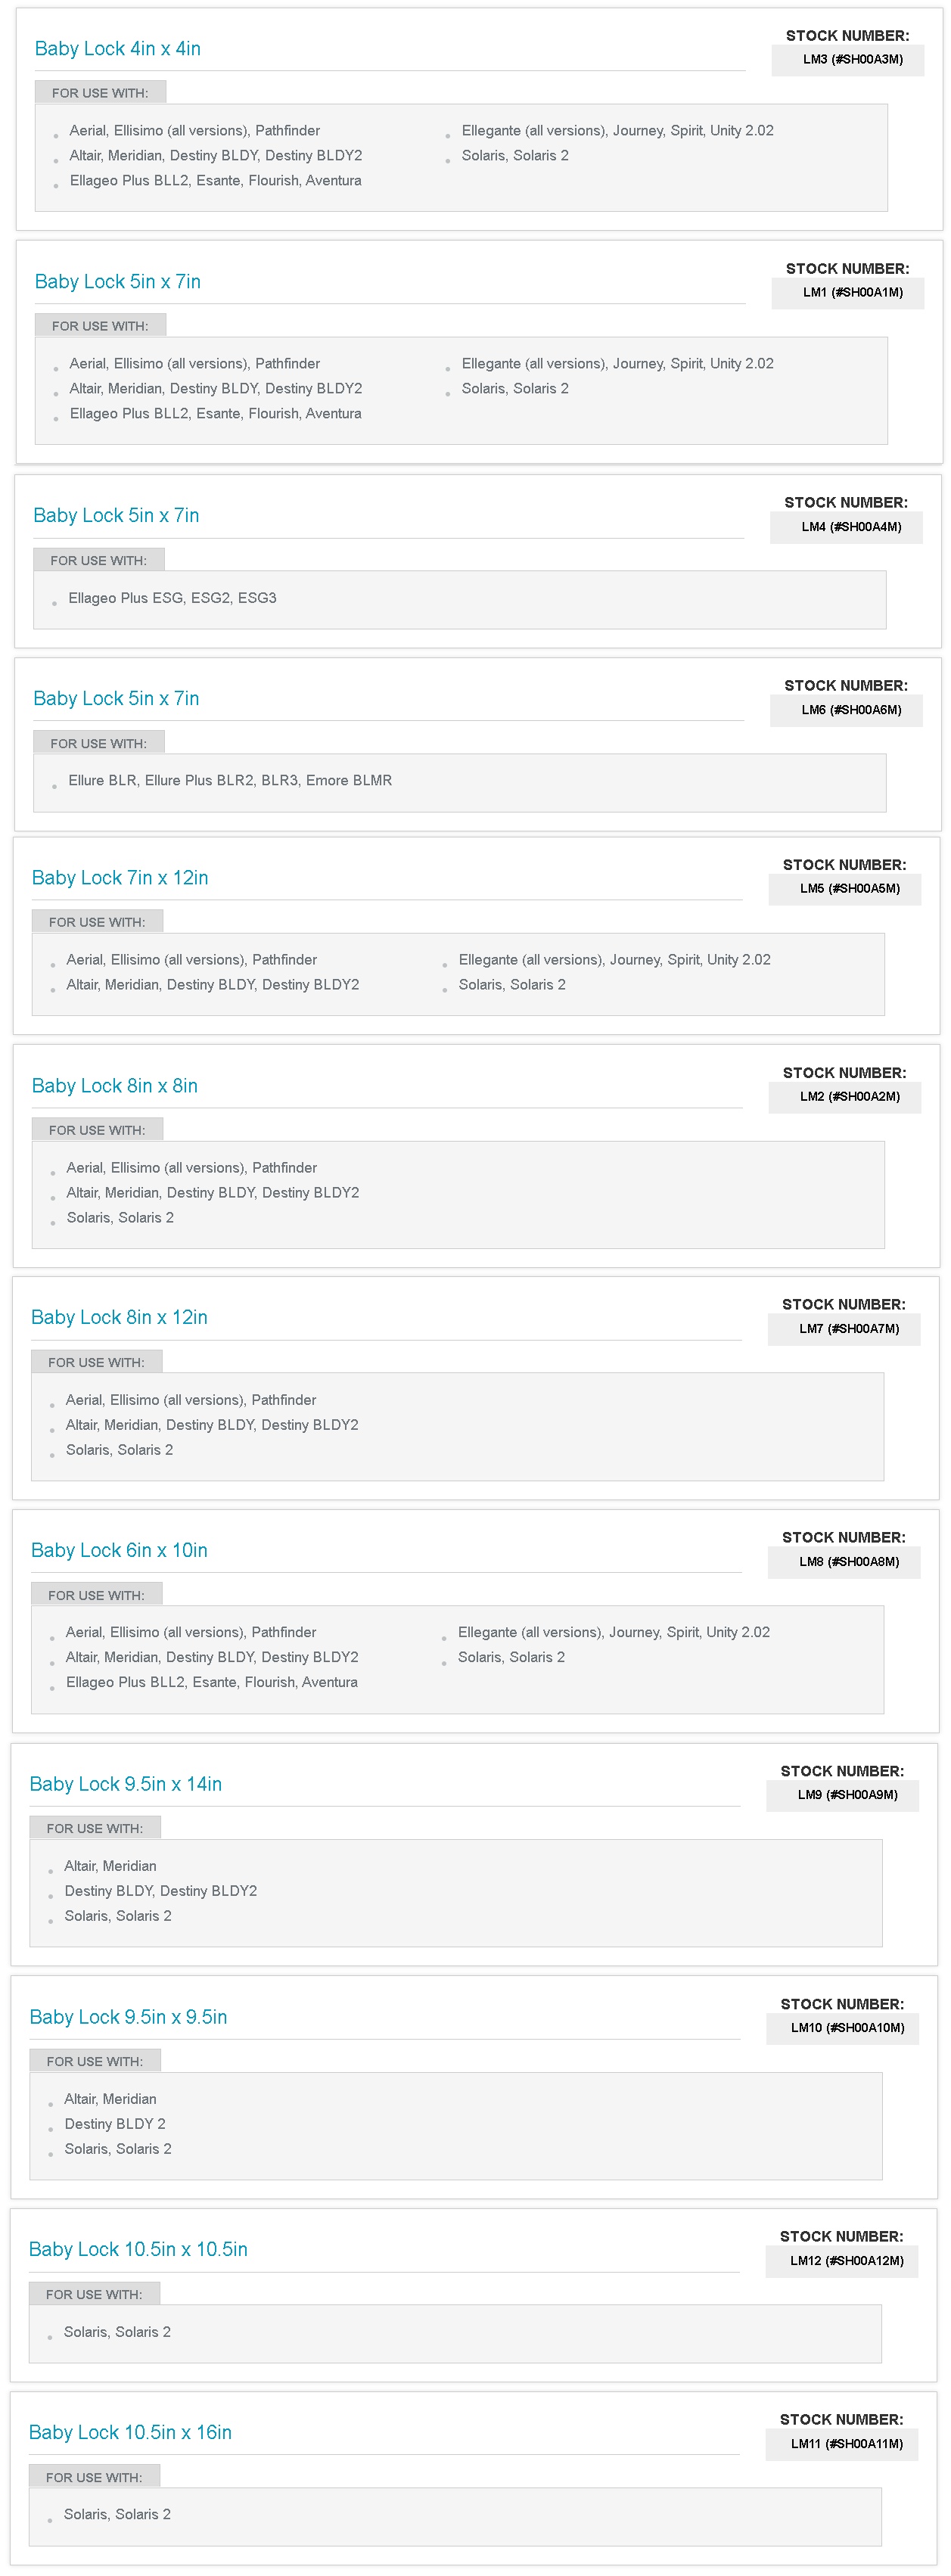Open the Baby Lock 9.5in x 9.5in link
This screenshot has width=951, height=2576.
pyautogui.click(x=128, y=2017)
